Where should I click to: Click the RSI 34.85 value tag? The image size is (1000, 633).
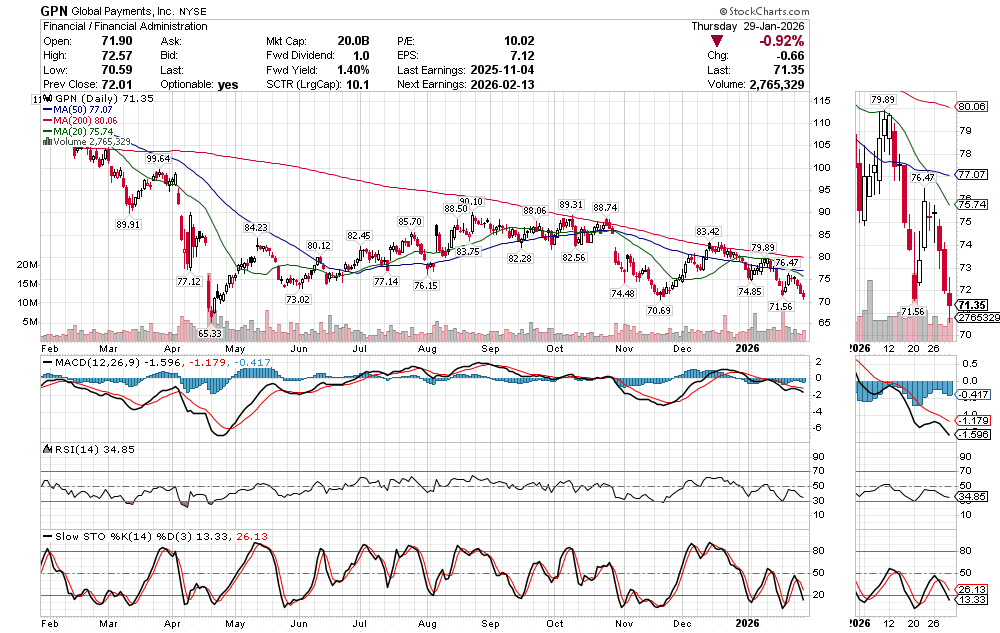point(973,496)
